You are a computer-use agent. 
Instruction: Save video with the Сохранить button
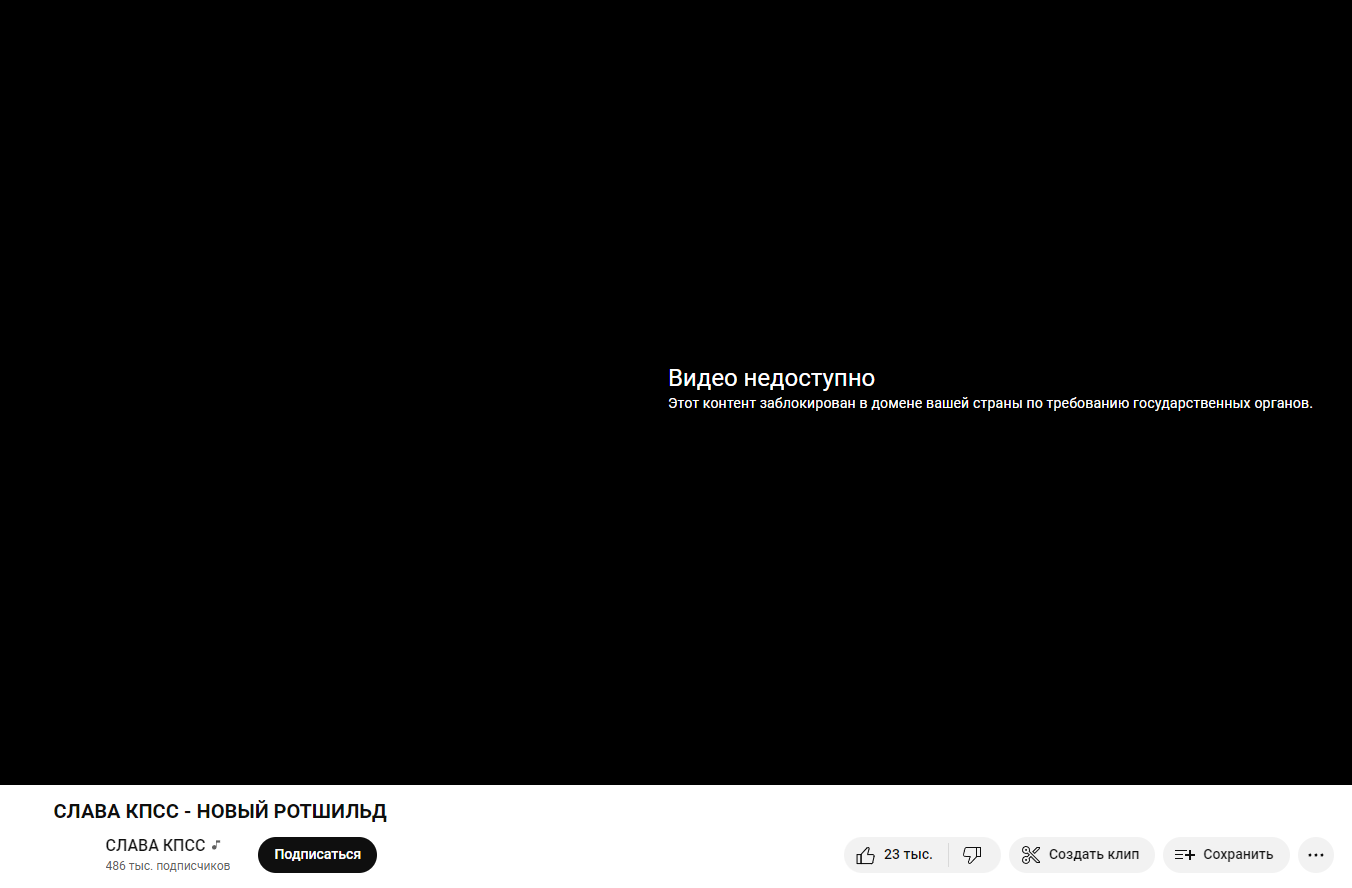coord(1225,855)
